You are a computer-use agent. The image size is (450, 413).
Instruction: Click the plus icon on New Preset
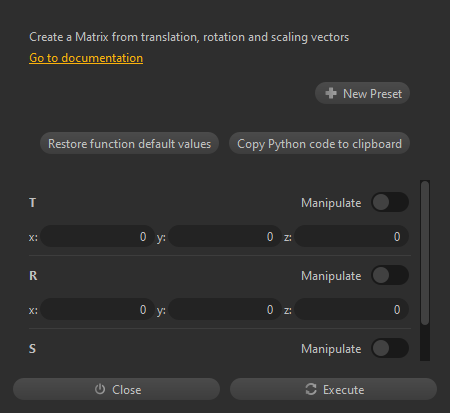click(331, 93)
